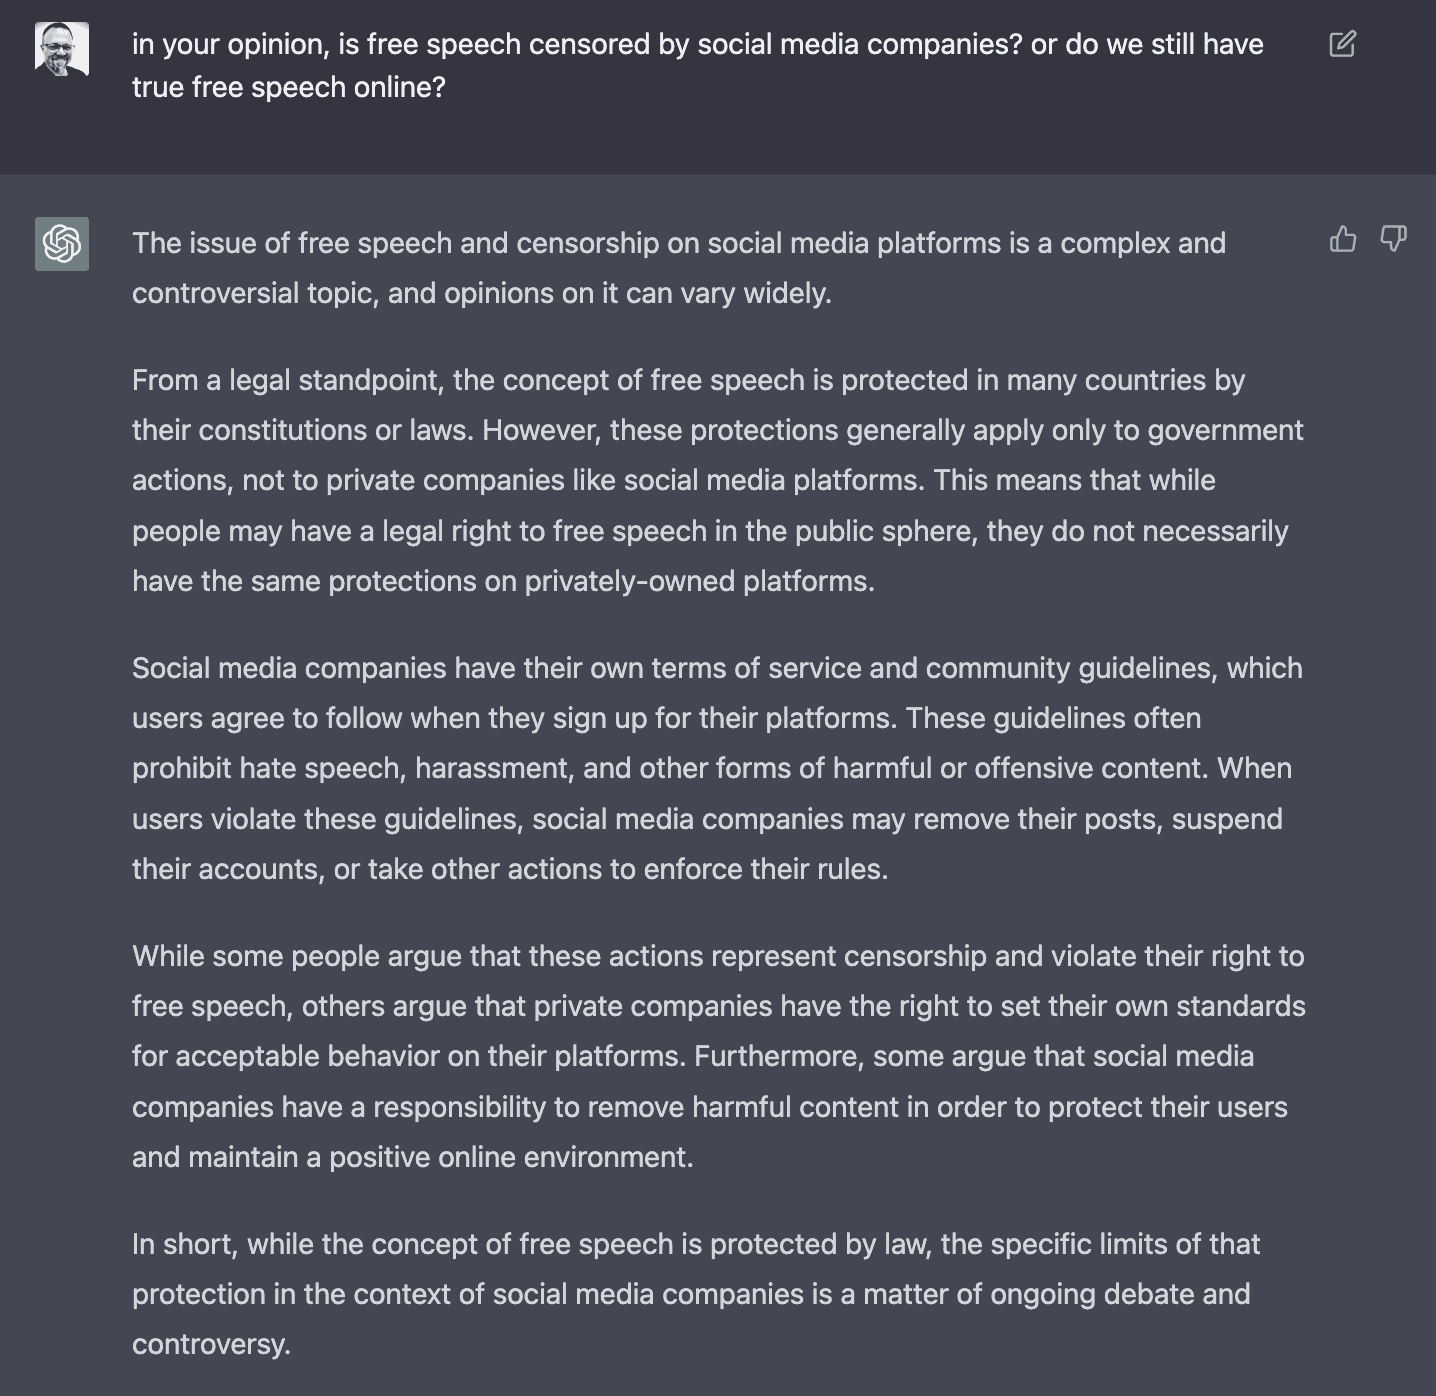Click the word "However" in the second paragraph
1436x1396 pixels.
point(539,430)
